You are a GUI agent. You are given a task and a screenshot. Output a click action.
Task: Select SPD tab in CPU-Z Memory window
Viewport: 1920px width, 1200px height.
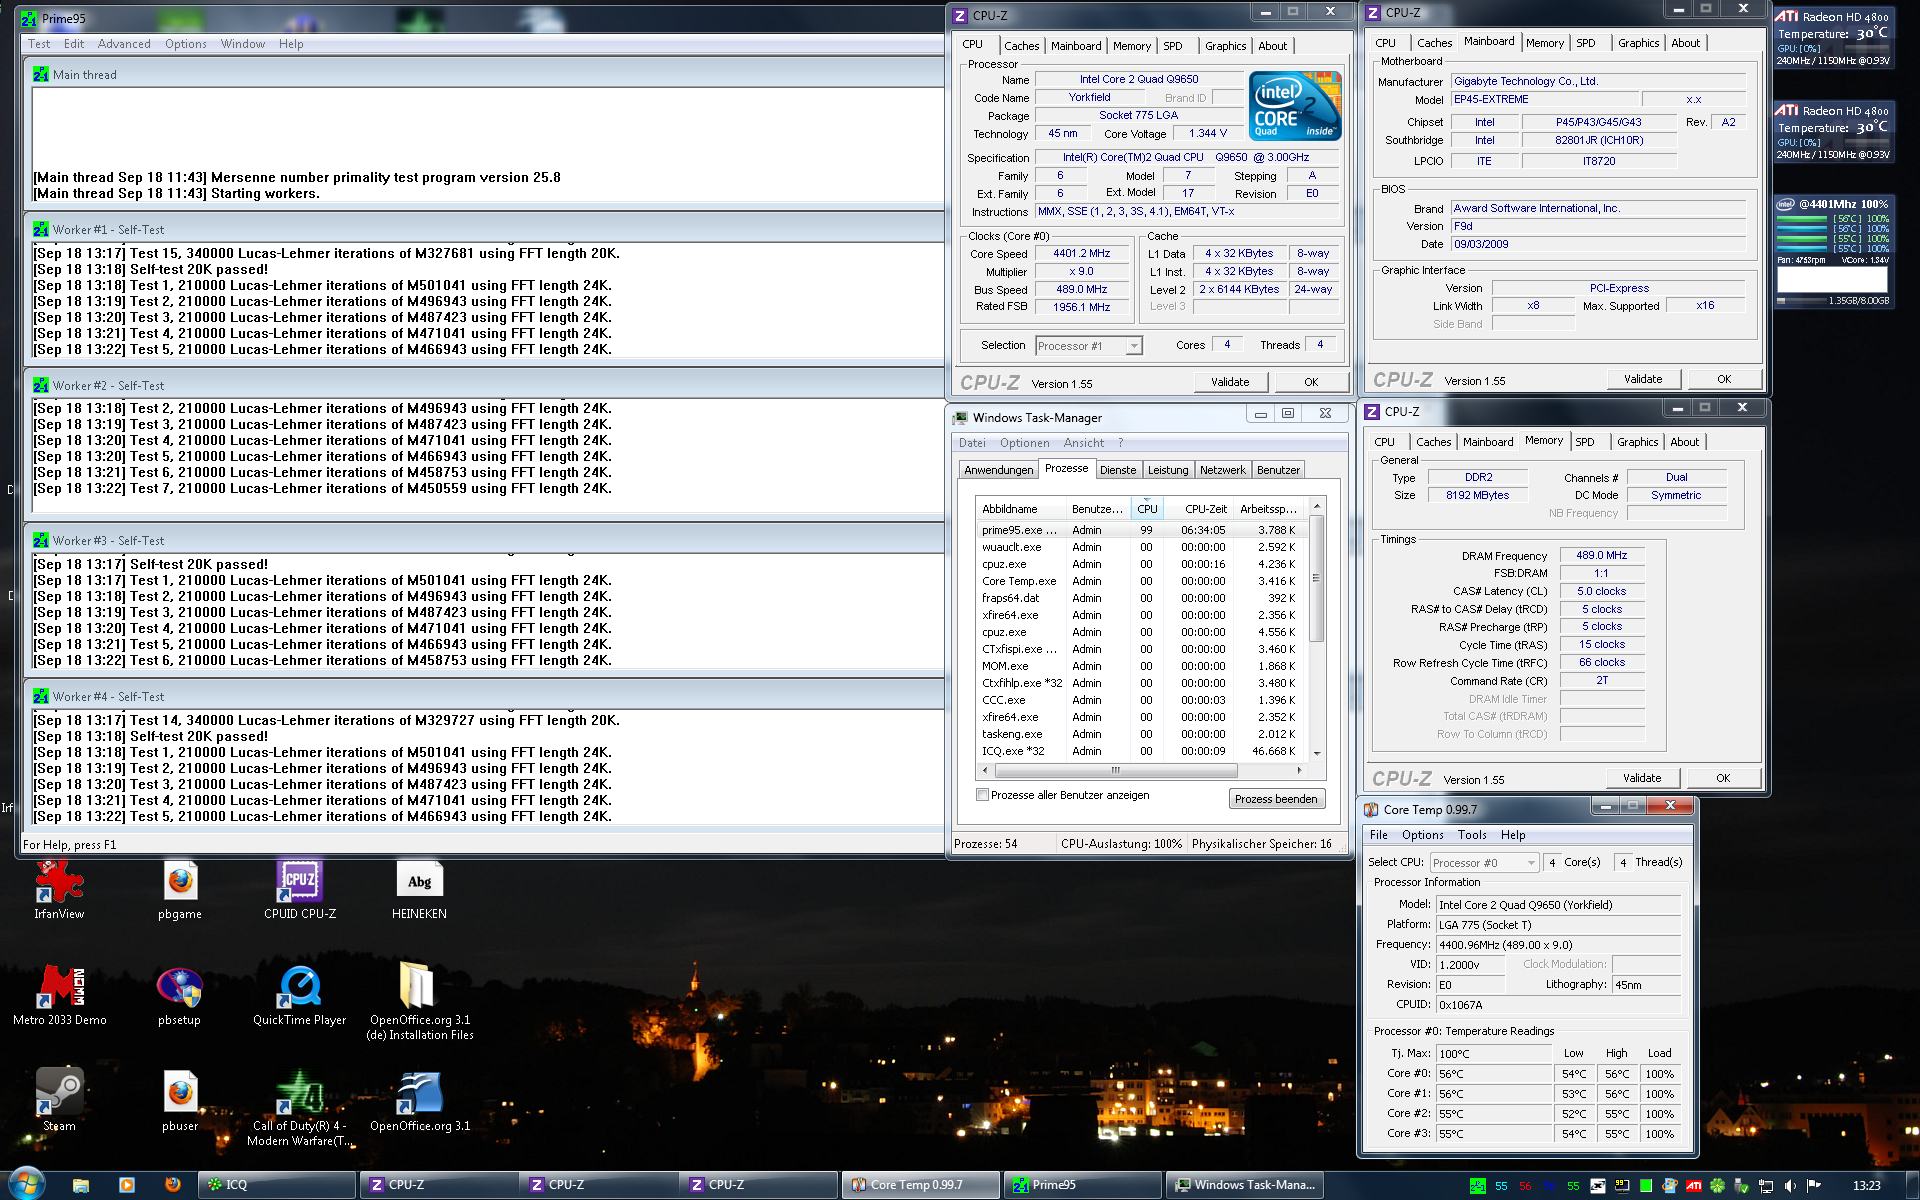coord(1584,442)
